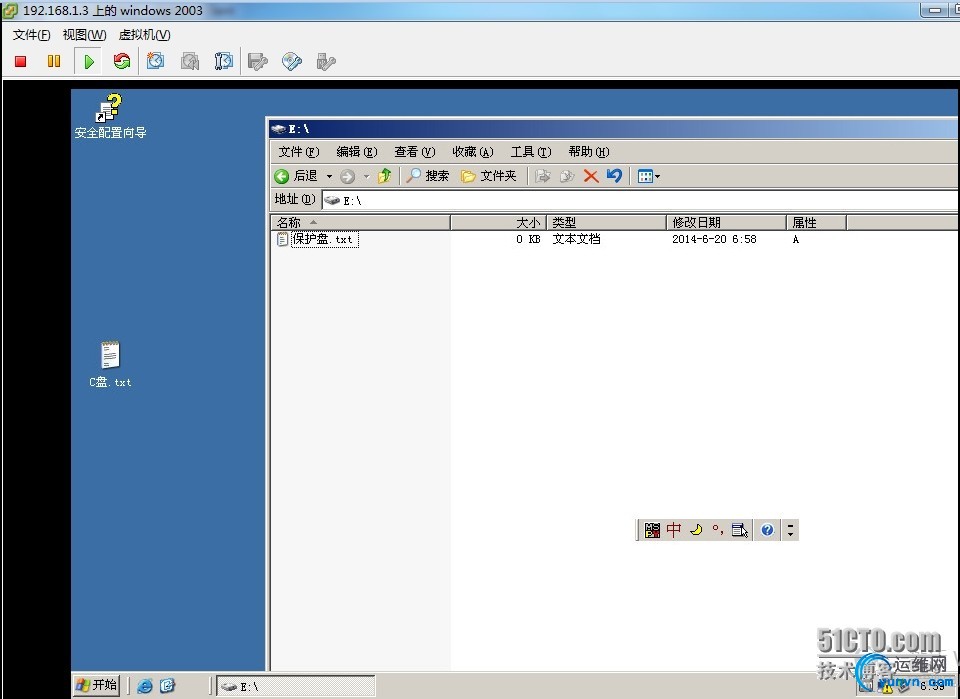Click into the address bar showing E:\

coord(640,200)
